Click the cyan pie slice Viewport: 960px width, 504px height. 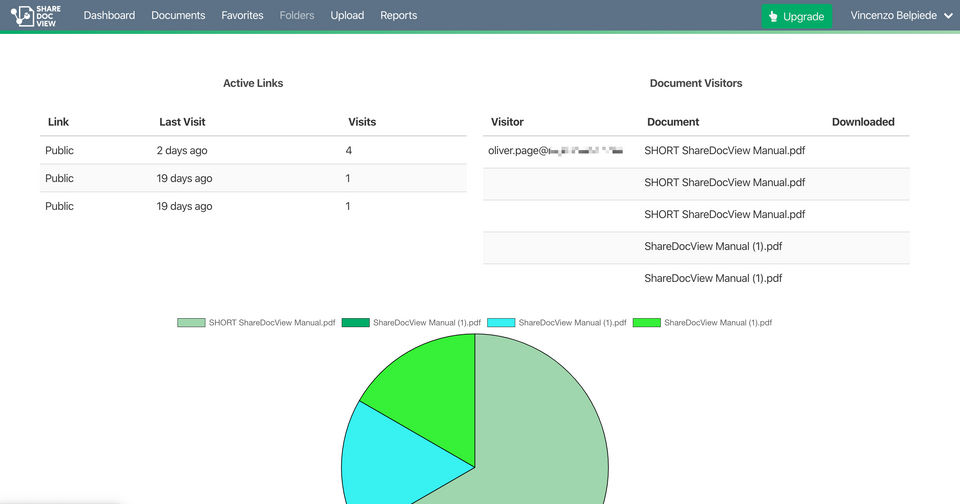pos(398,459)
